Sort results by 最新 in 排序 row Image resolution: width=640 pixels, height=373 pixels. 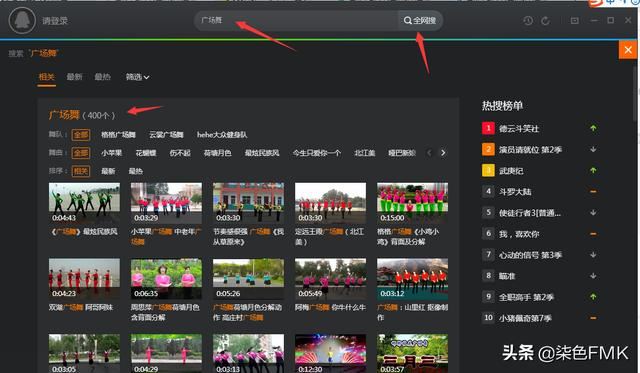coord(108,171)
